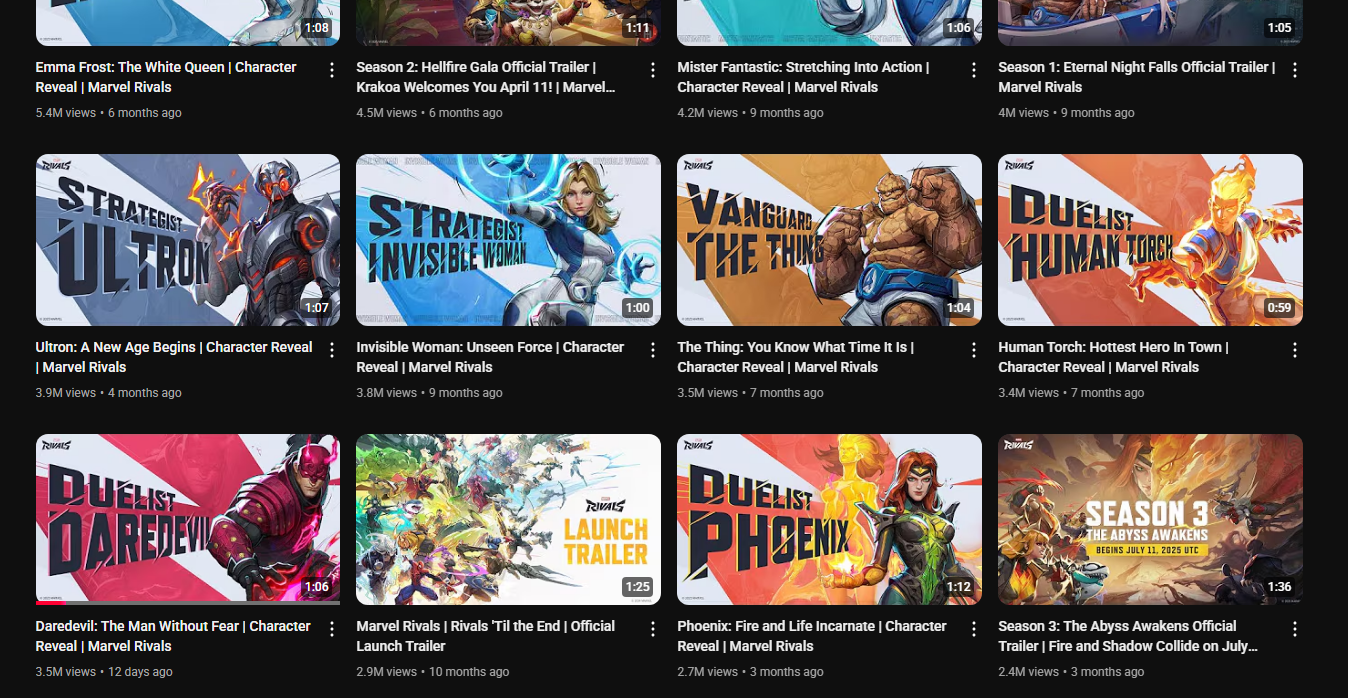Open title link Emma Frost: The White Queen
Viewport: 1348px width, 698px height.
pos(166,77)
